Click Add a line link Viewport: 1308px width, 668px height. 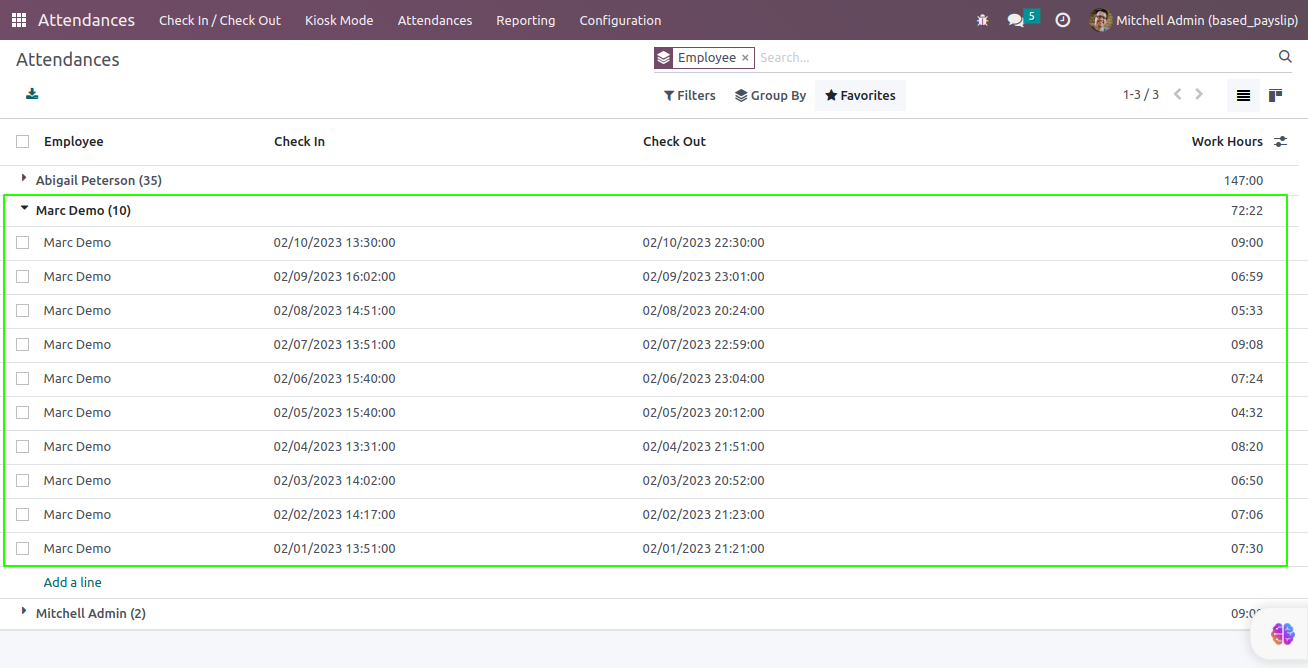[73, 582]
